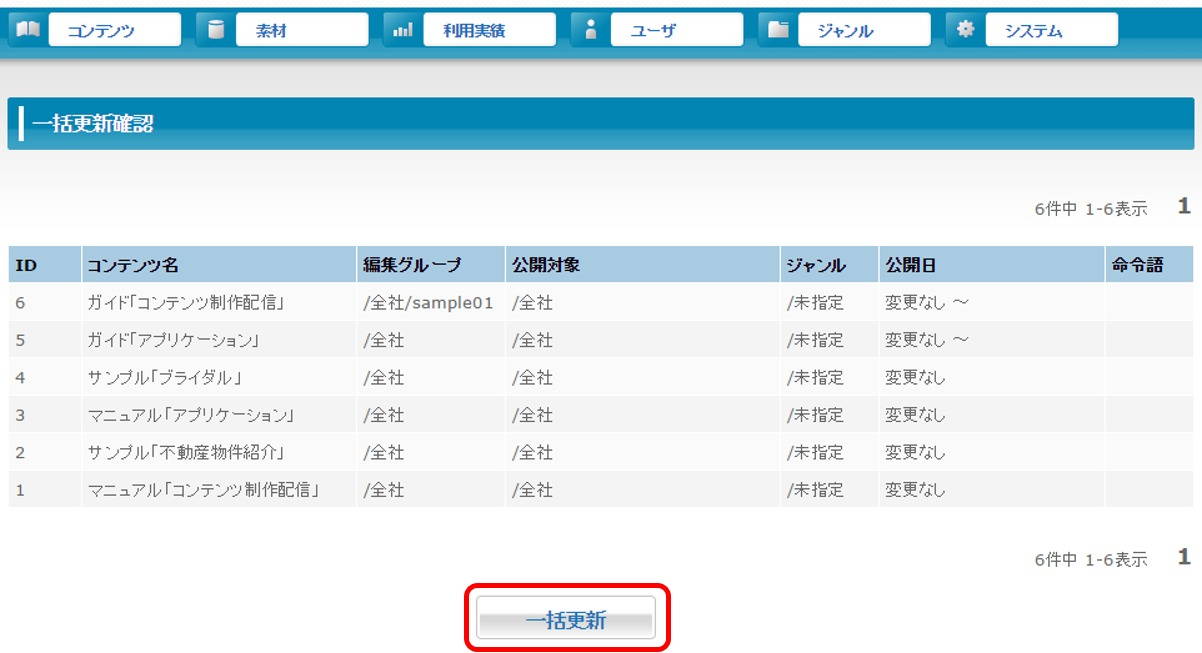Click the /全社/sample01 editing group cell
1202x653 pixels.
tap(428, 303)
